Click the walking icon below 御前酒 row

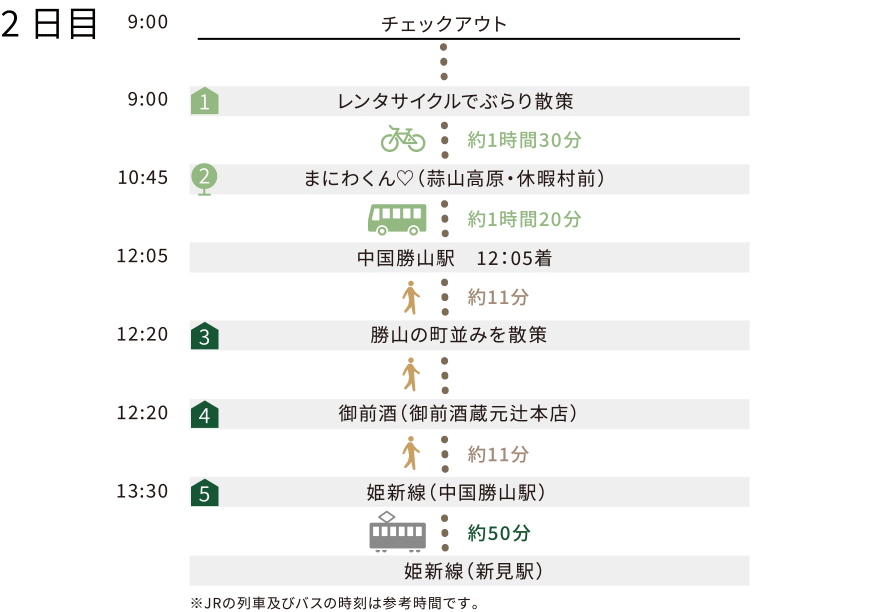(x=410, y=453)
